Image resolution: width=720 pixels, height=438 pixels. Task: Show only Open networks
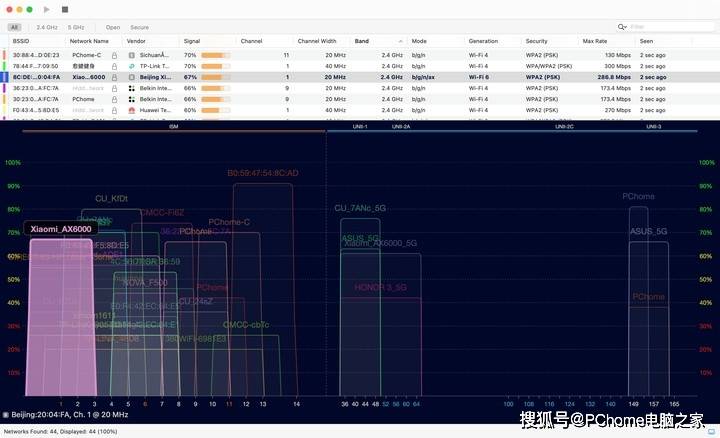pyautogui.click(x=113, y=28)
